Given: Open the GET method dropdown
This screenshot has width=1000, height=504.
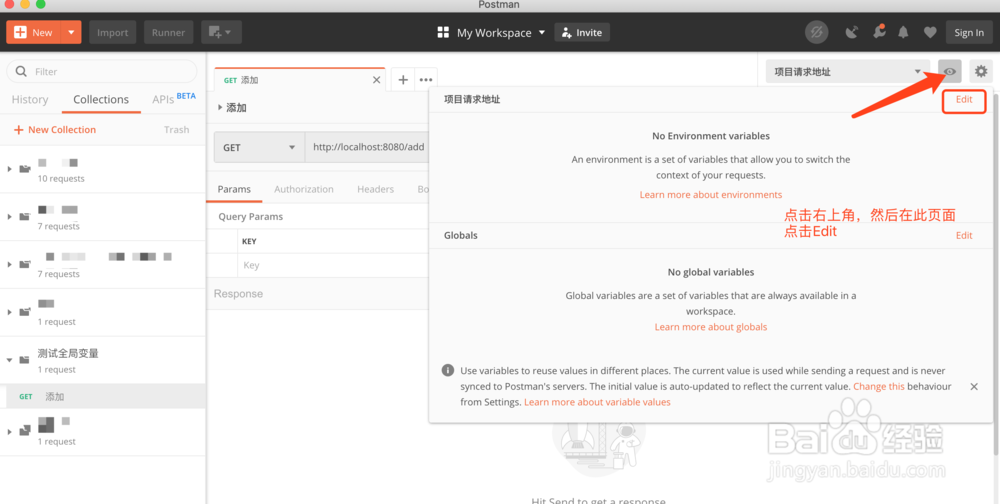Looking at the screenshot, I should pyautogui.click(x=259, y=147).
